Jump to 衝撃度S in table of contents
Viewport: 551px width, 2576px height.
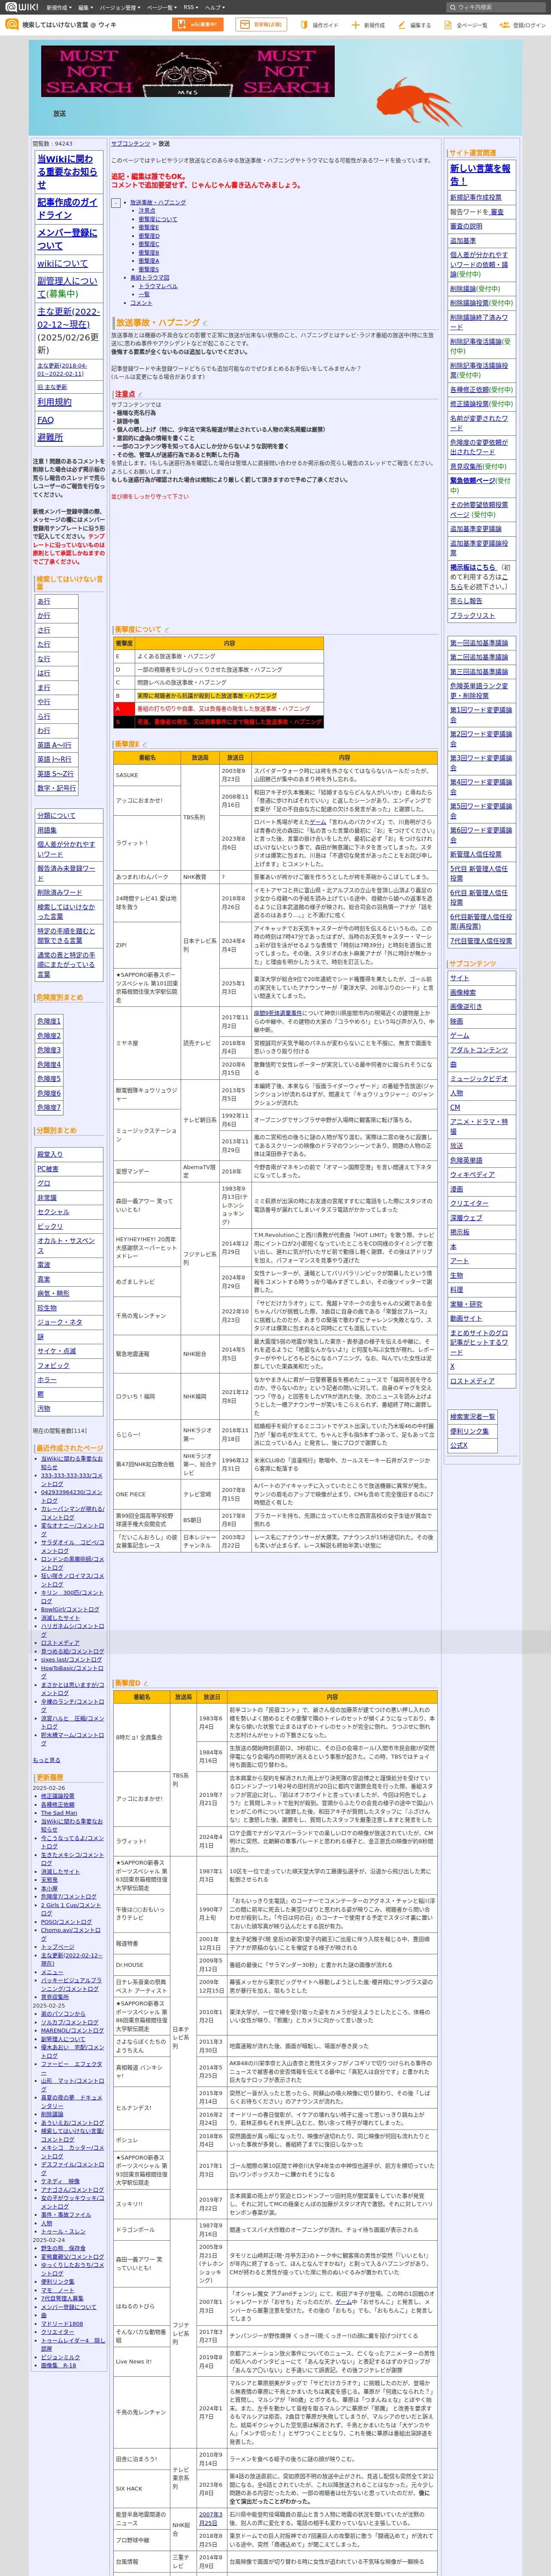[148, 269]
